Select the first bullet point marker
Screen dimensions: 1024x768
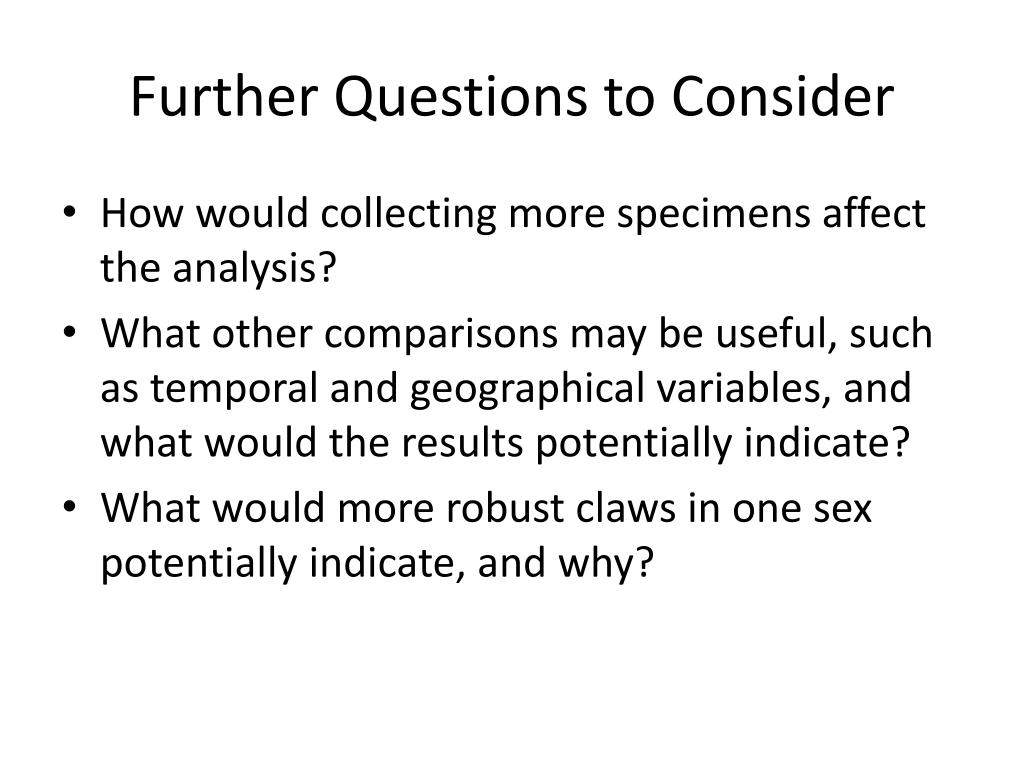coord(70,212)
